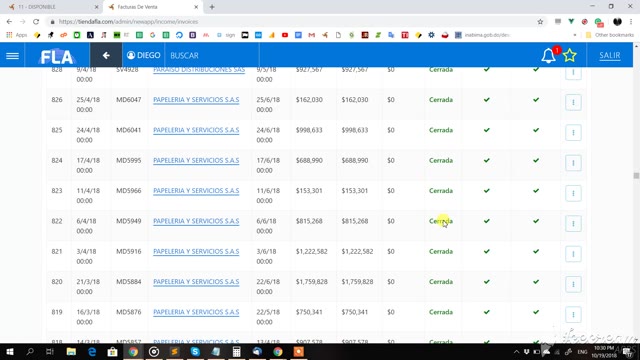
Task: Click second check mark in row 823
Action: pyautogui.click(x=536, y=191)
